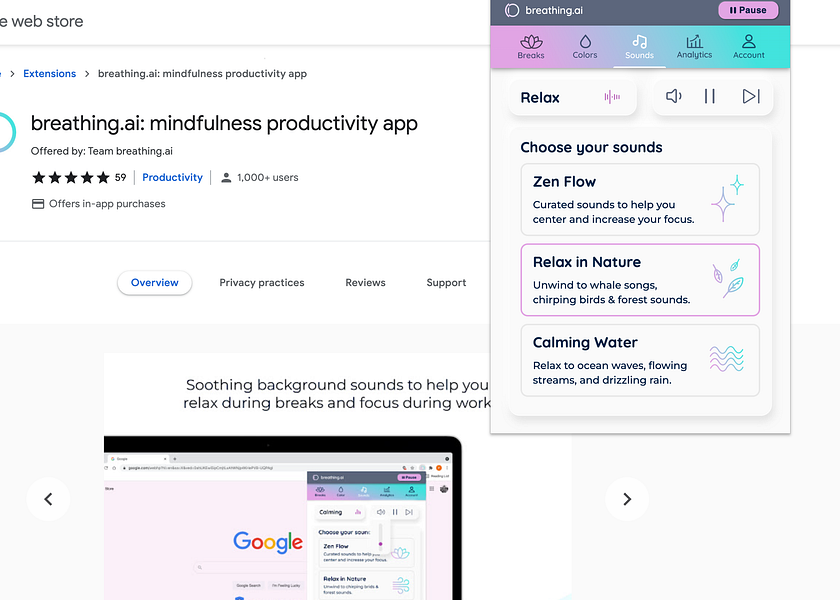Click the breadcrumb chevron before Extensions
This screenshot has width=840, height=600.
click(12, 74)
